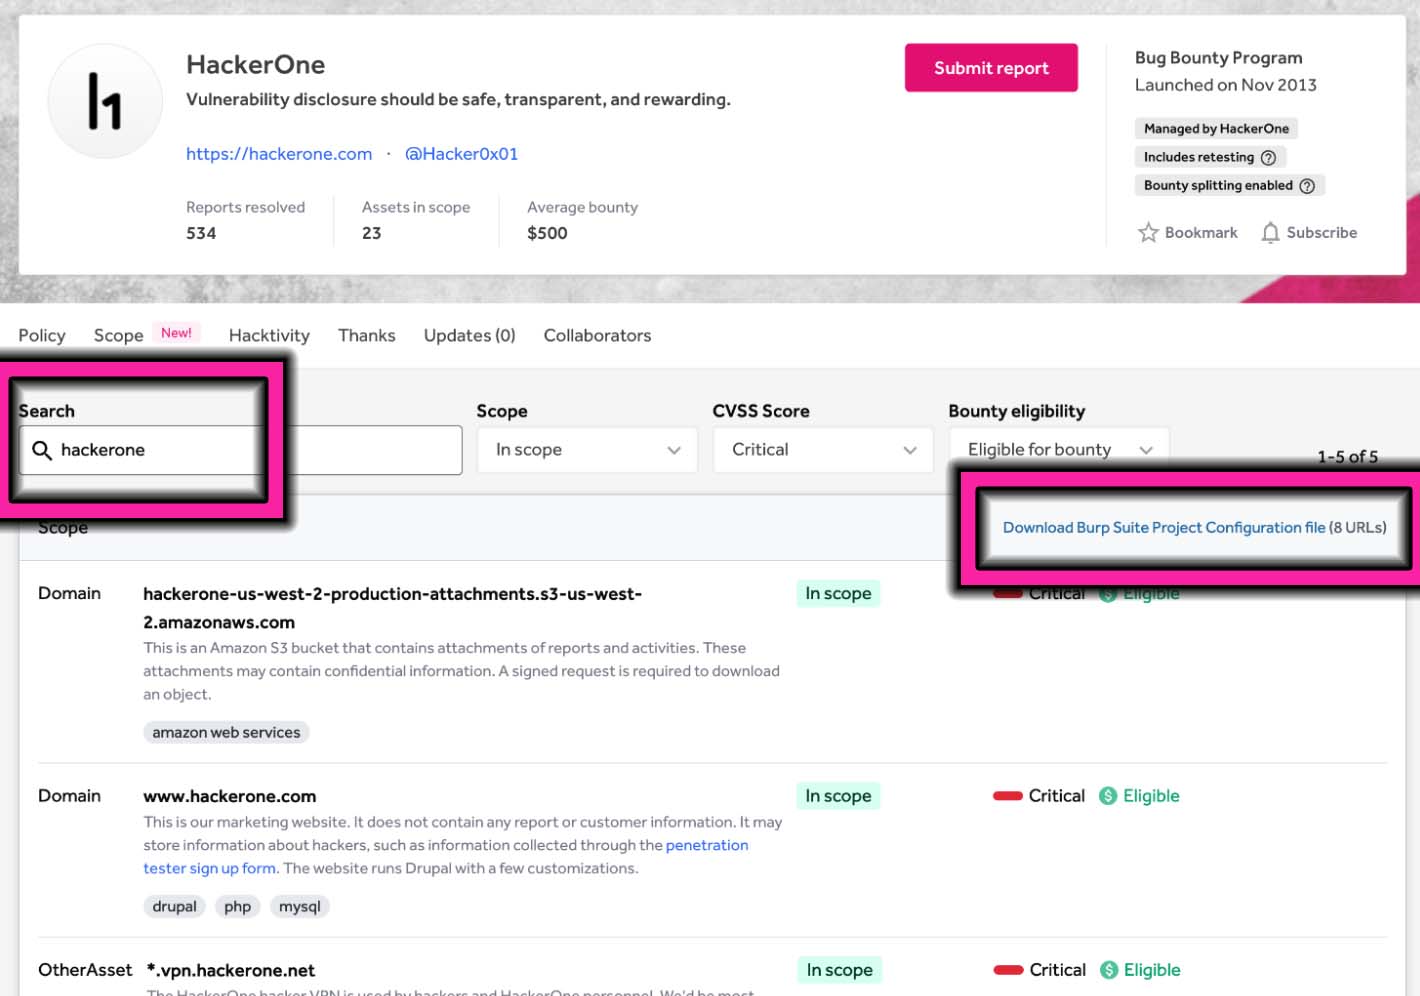
Task: Open the Hacktivity tab
Action: (x=269, y=336)
